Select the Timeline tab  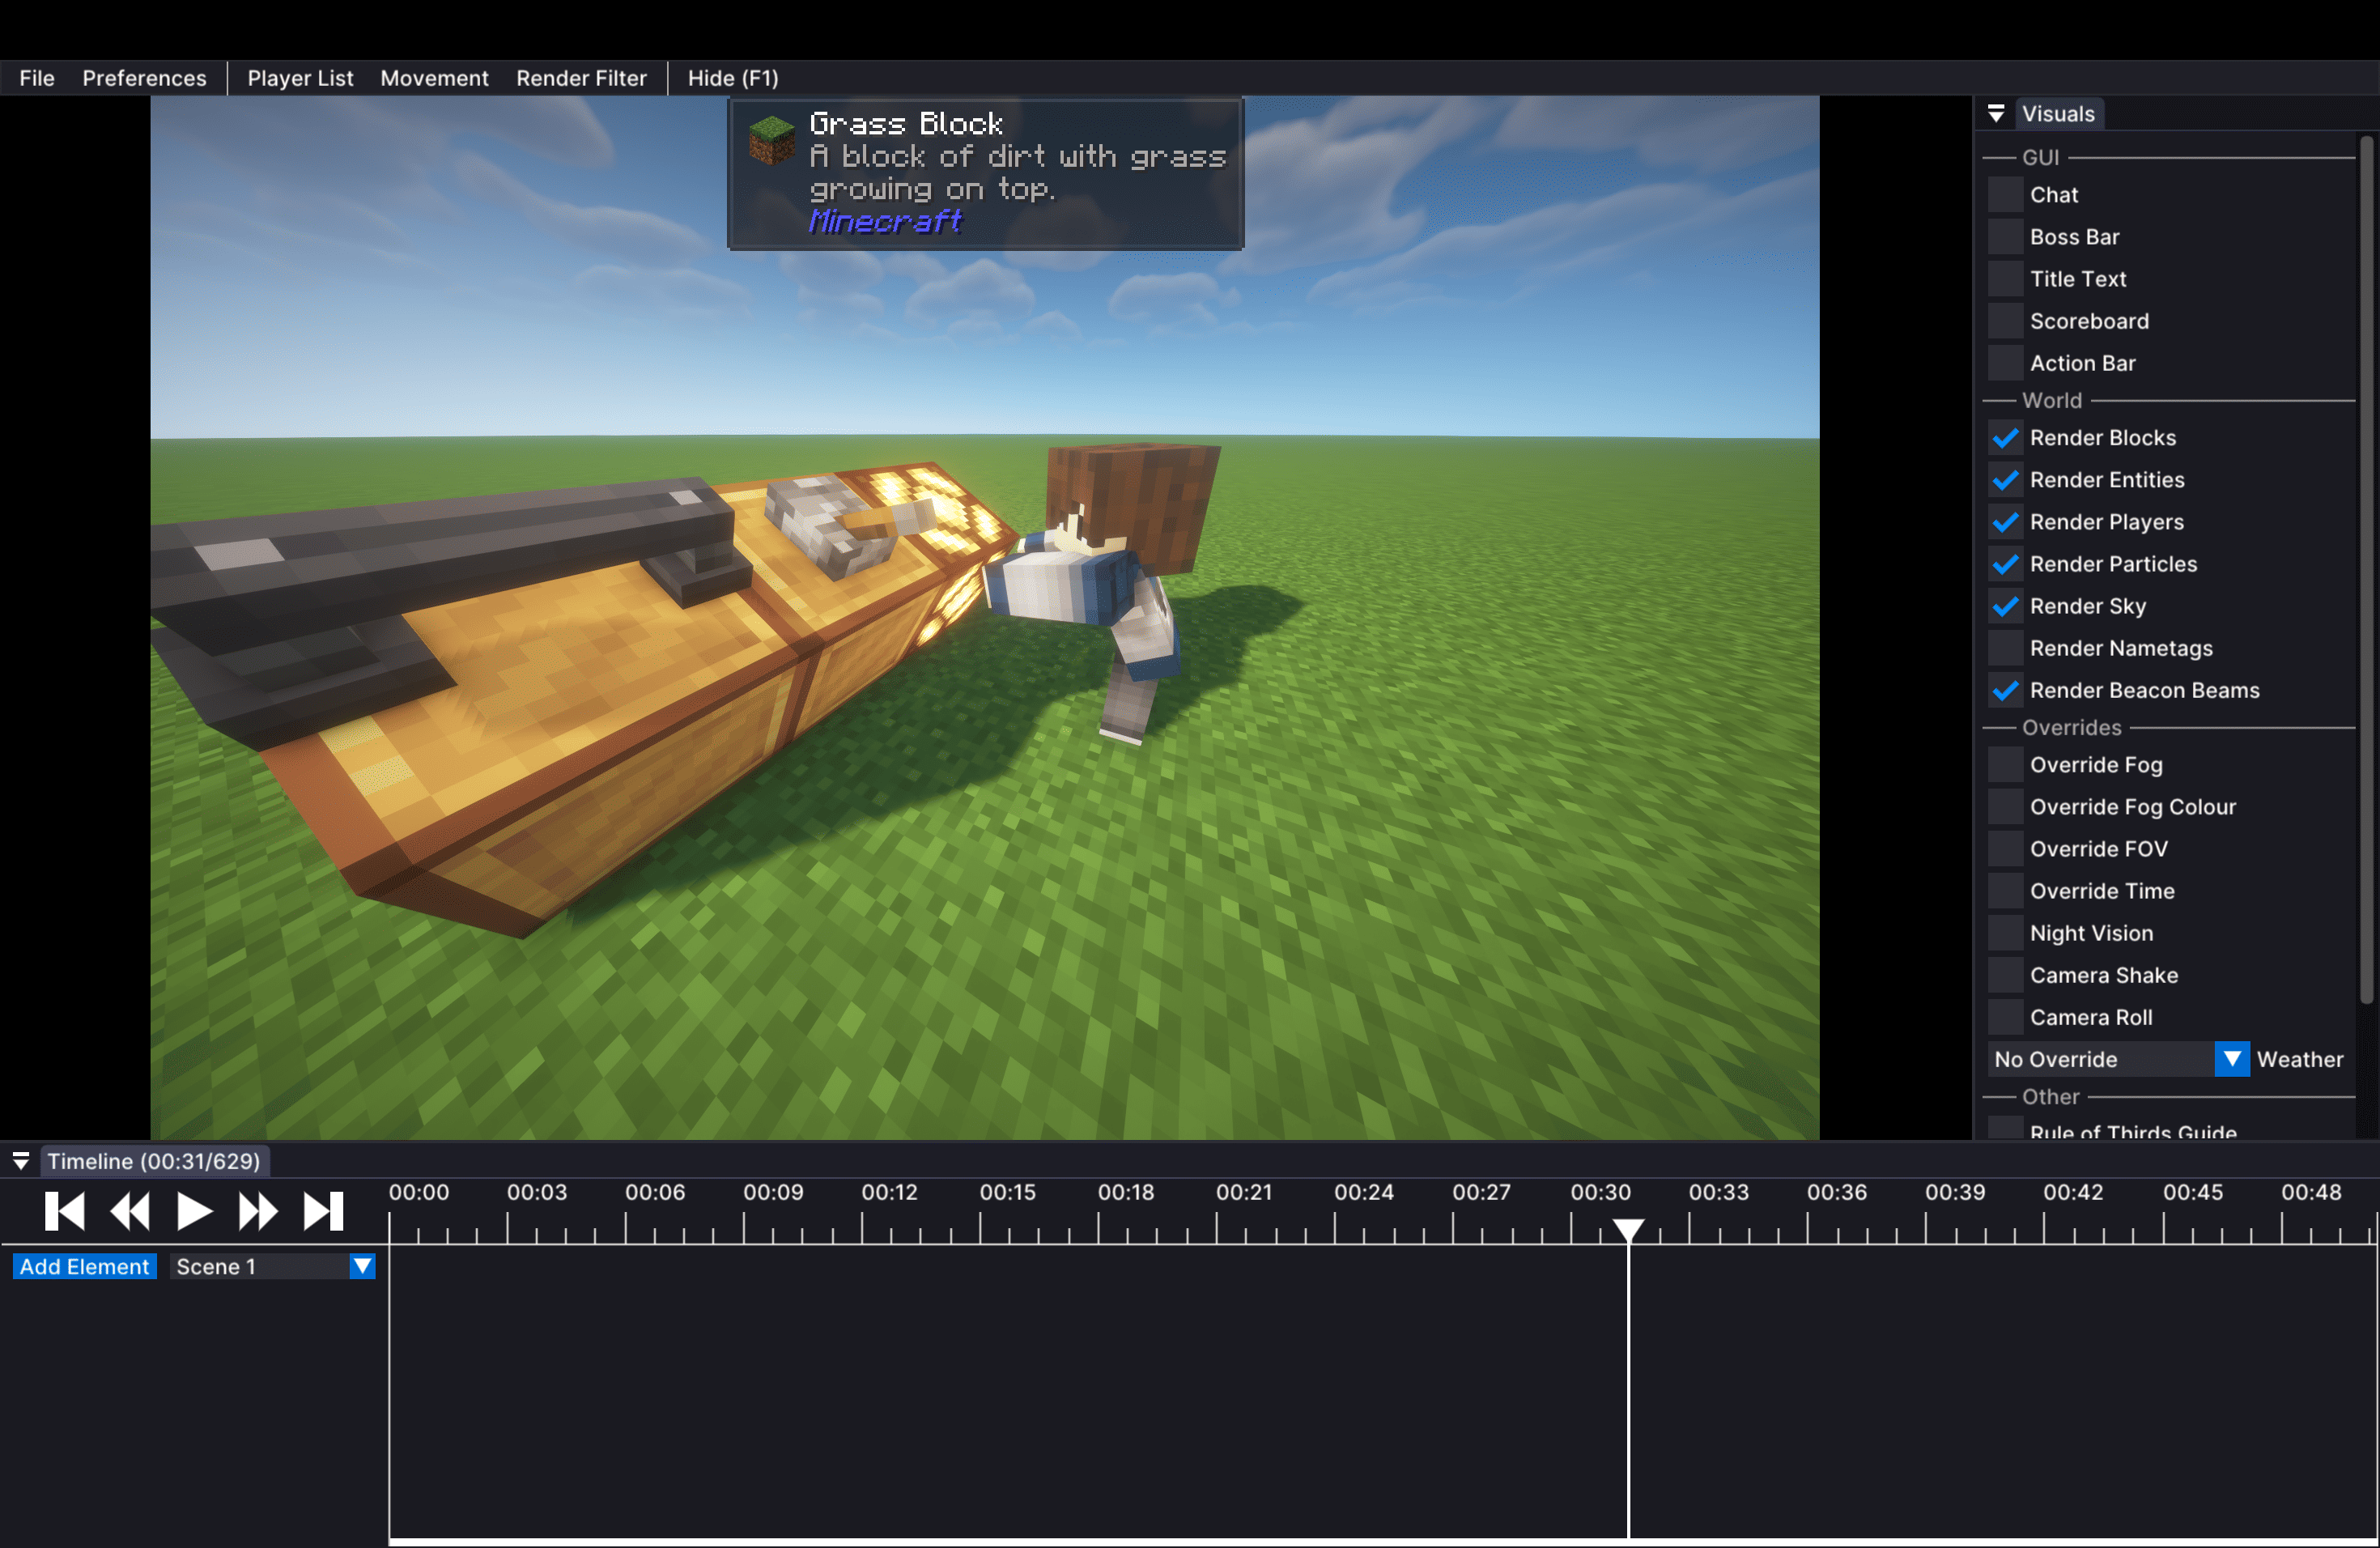pyautogui.click(x=154, y=1161)
